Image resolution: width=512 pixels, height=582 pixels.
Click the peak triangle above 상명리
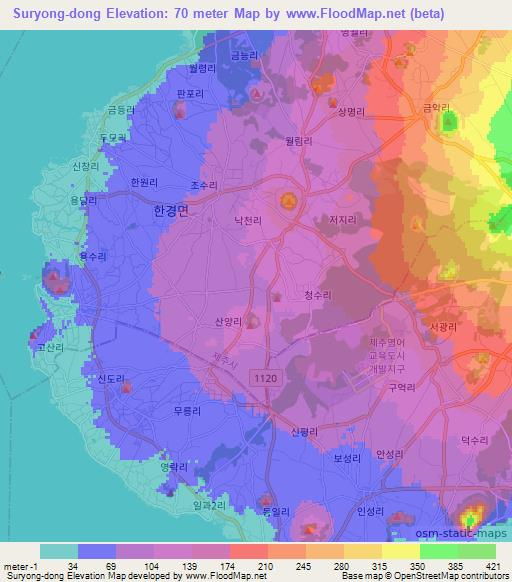pyautogui.click(x=333, y=102)
